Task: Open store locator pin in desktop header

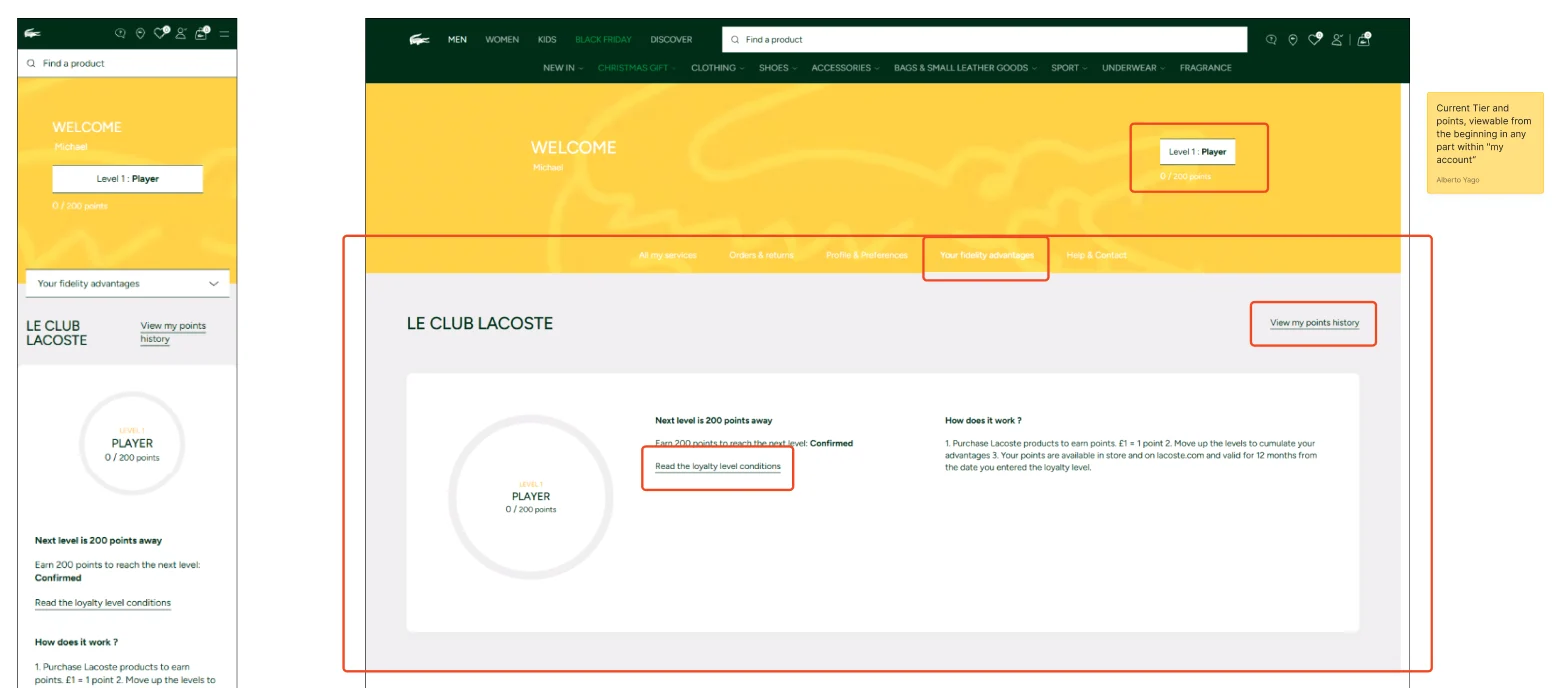Action: click(1293, 39)
